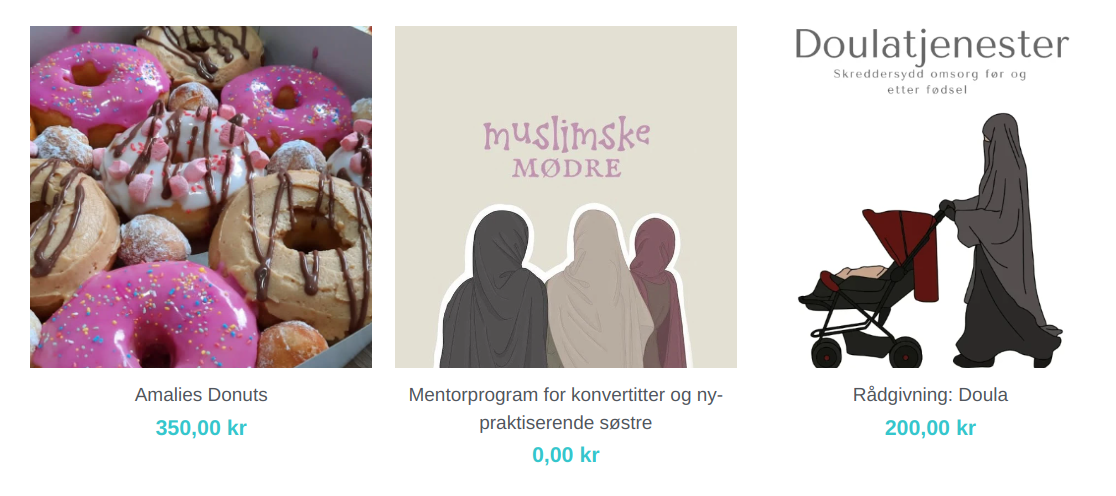Open Mentorprogram for konvertitter title link
This screenshot has height=496, width=1116.
click(x=566, y=408)
